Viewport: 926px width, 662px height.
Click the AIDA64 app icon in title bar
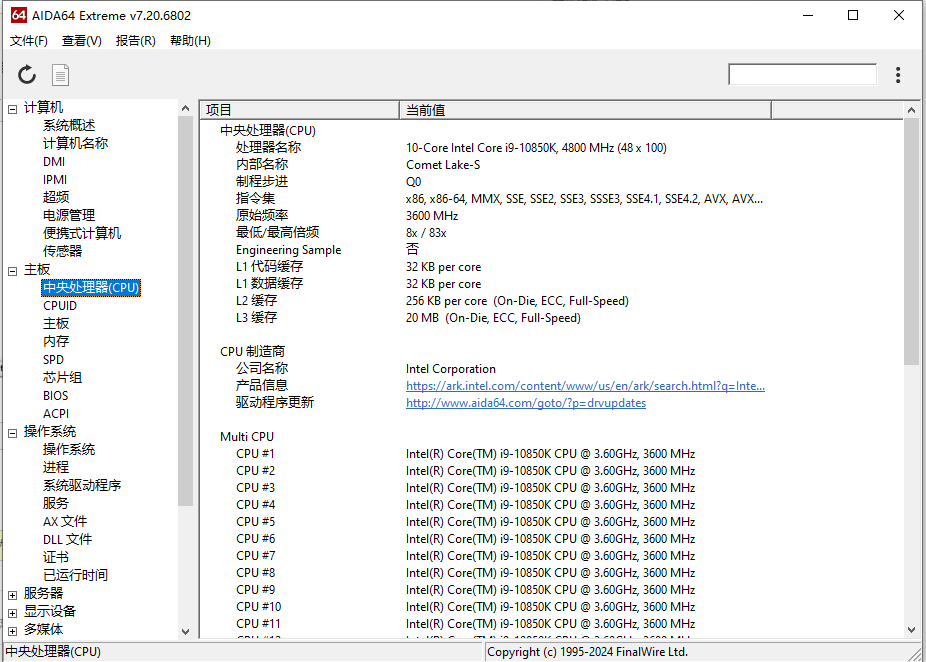19,15
